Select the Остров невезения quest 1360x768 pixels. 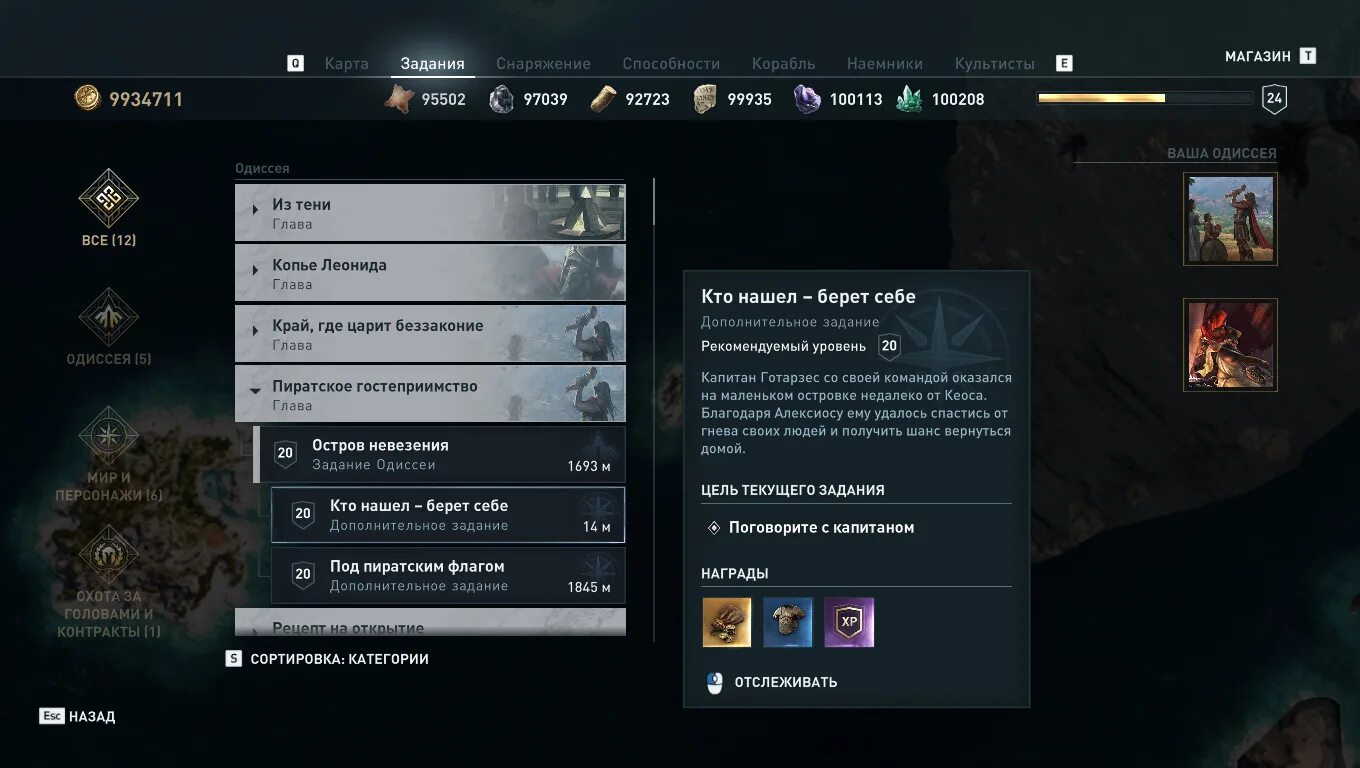(x=439, y=454)
